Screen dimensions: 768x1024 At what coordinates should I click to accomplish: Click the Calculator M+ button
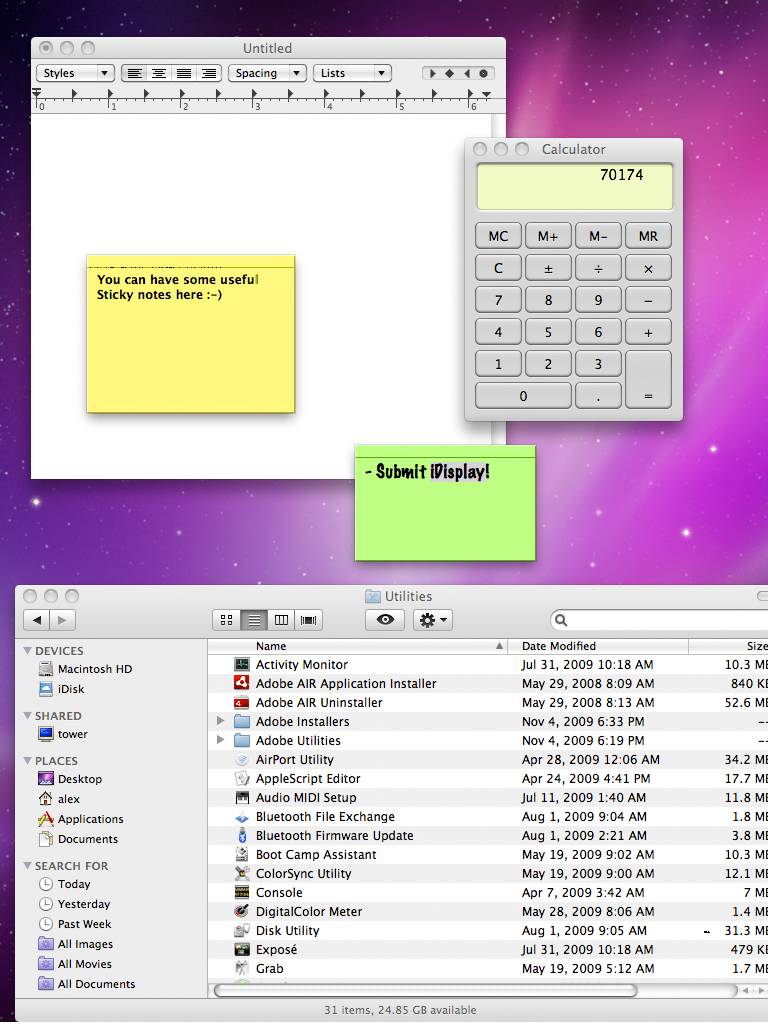(548, 236)
